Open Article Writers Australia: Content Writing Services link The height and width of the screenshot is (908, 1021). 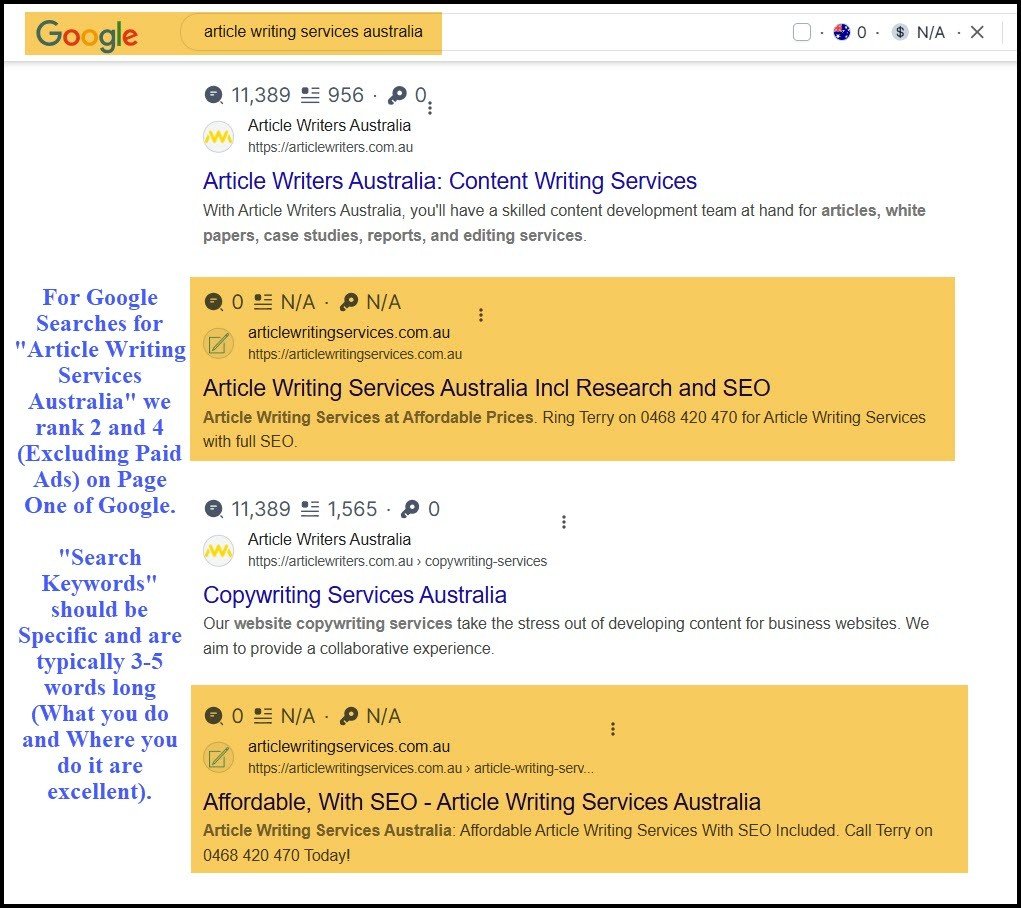[450, 181]
